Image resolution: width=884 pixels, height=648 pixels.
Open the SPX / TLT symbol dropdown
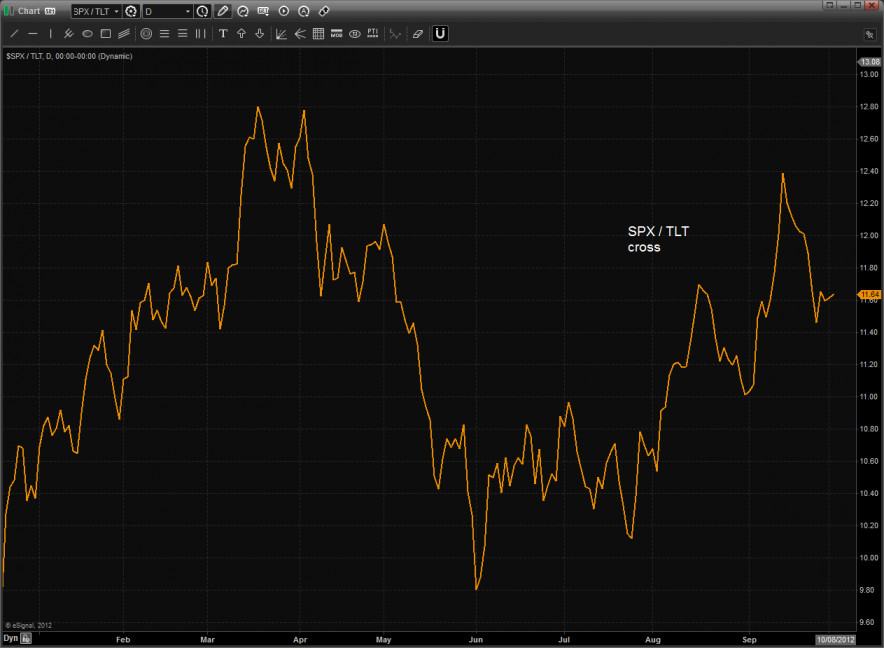[x=115, y=11]
